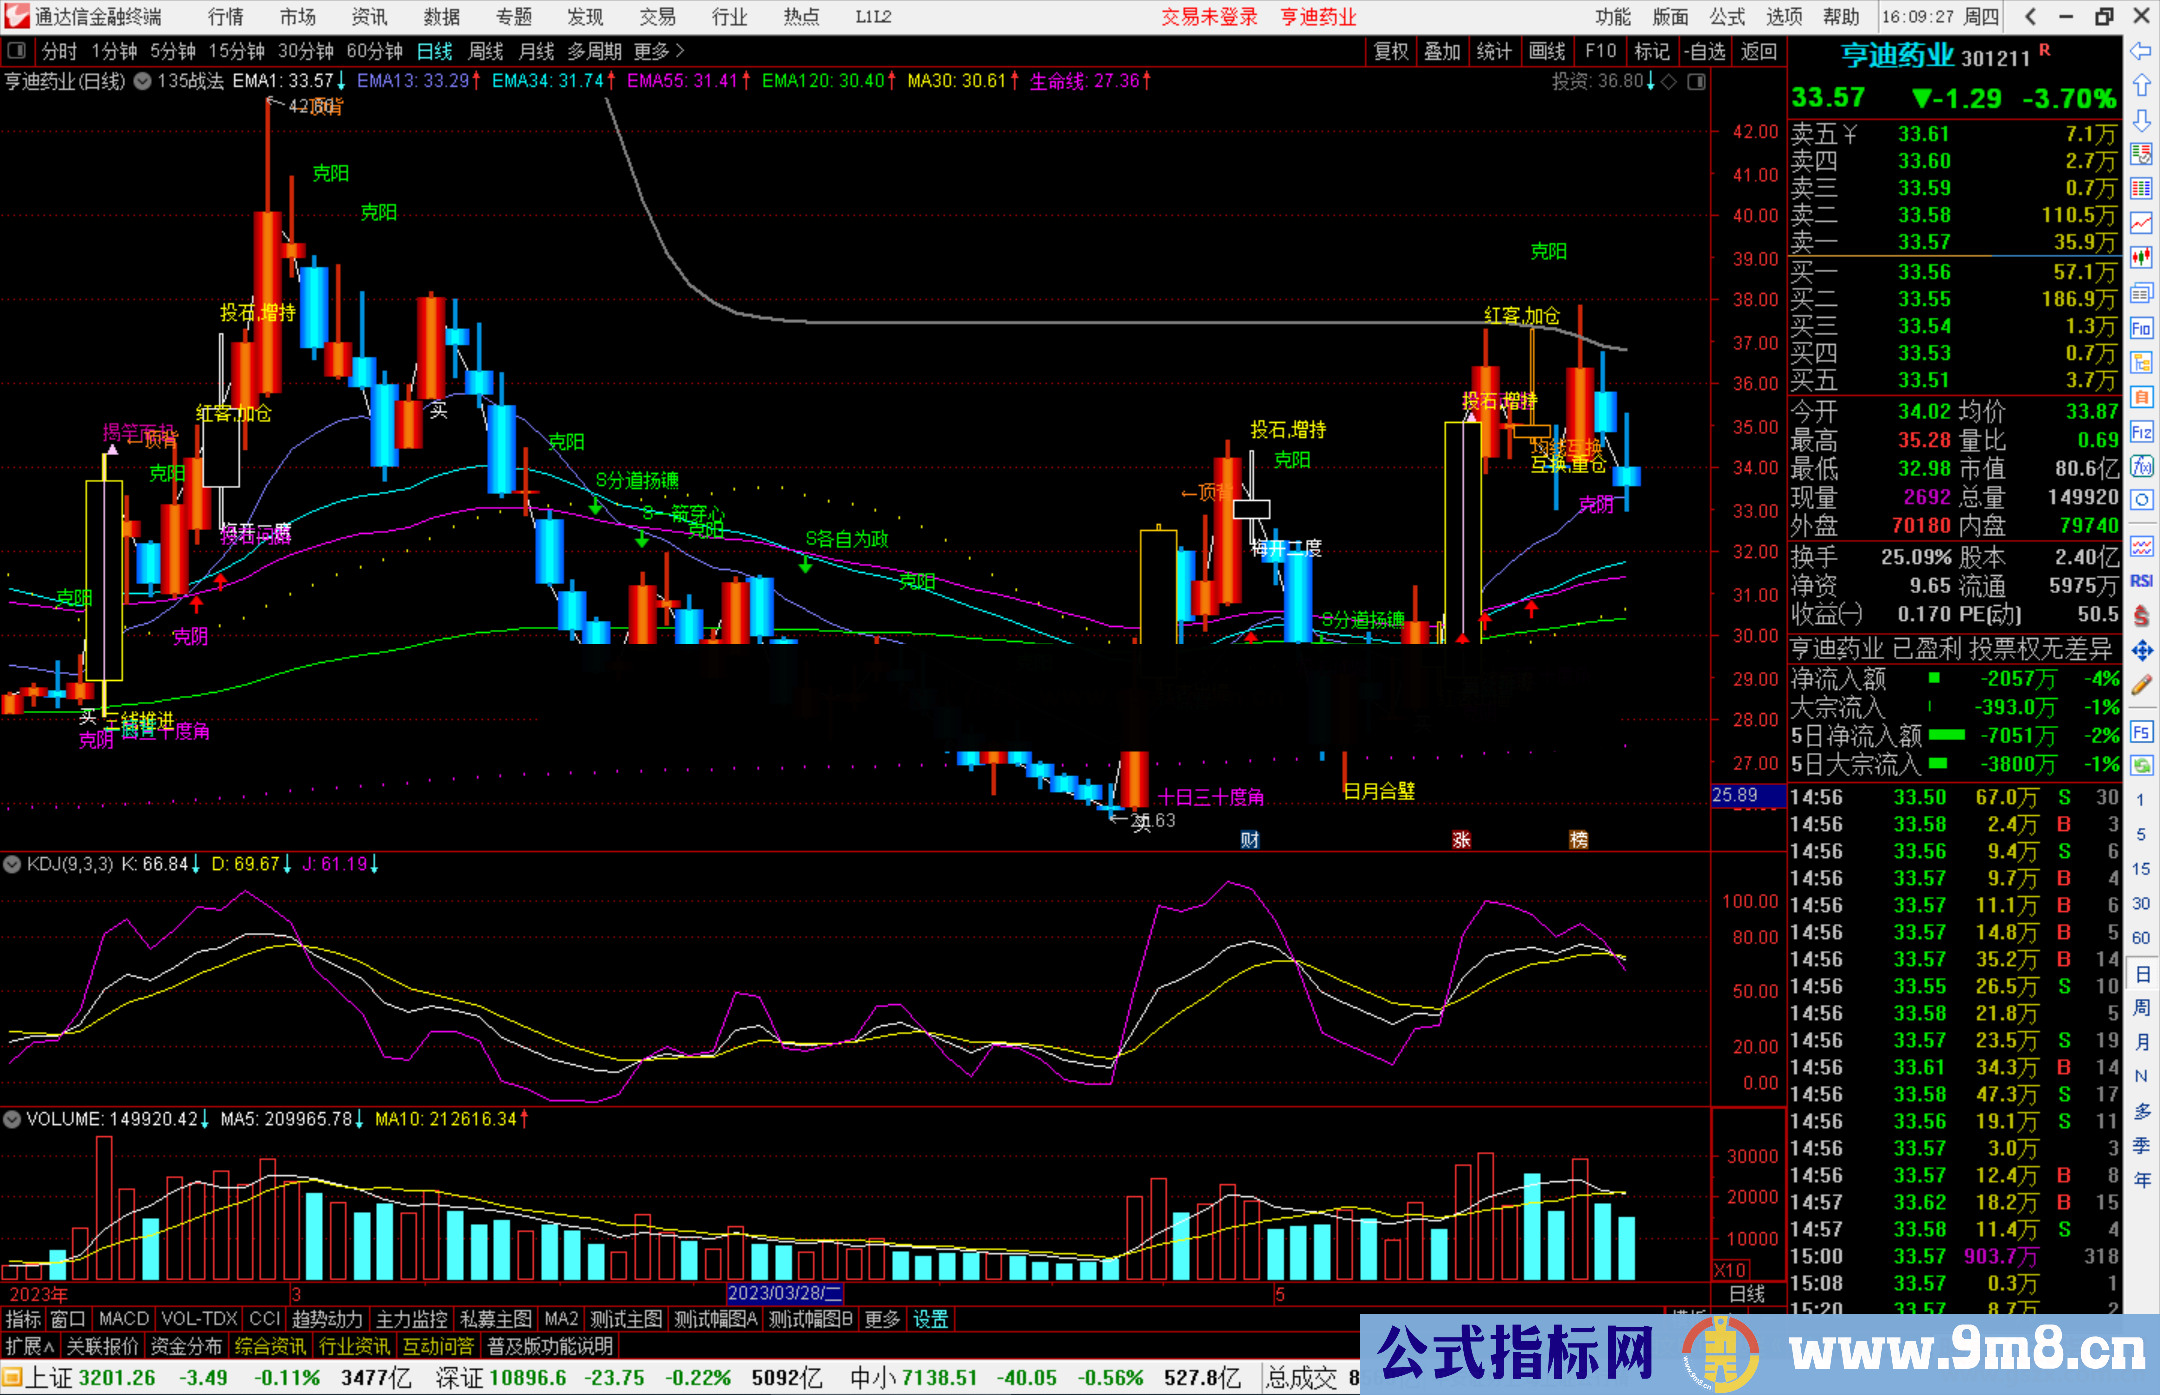Image resolution: width=2160 pixels, height=1395 pixels.
Task: Click the f(x) formula icon in sidebar
Action: pyautogui.click(x=2141, y=466)
